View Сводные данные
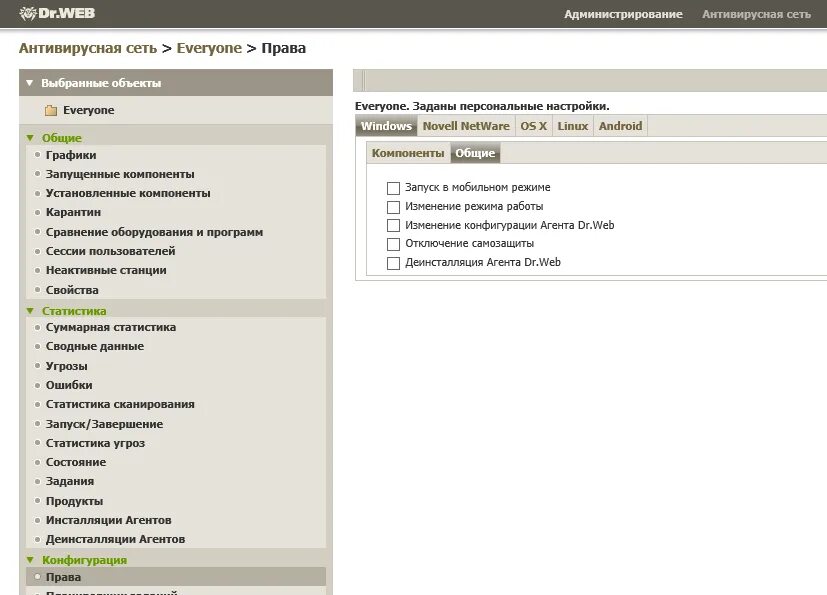 pyautogui.click(x=95, y=346)
